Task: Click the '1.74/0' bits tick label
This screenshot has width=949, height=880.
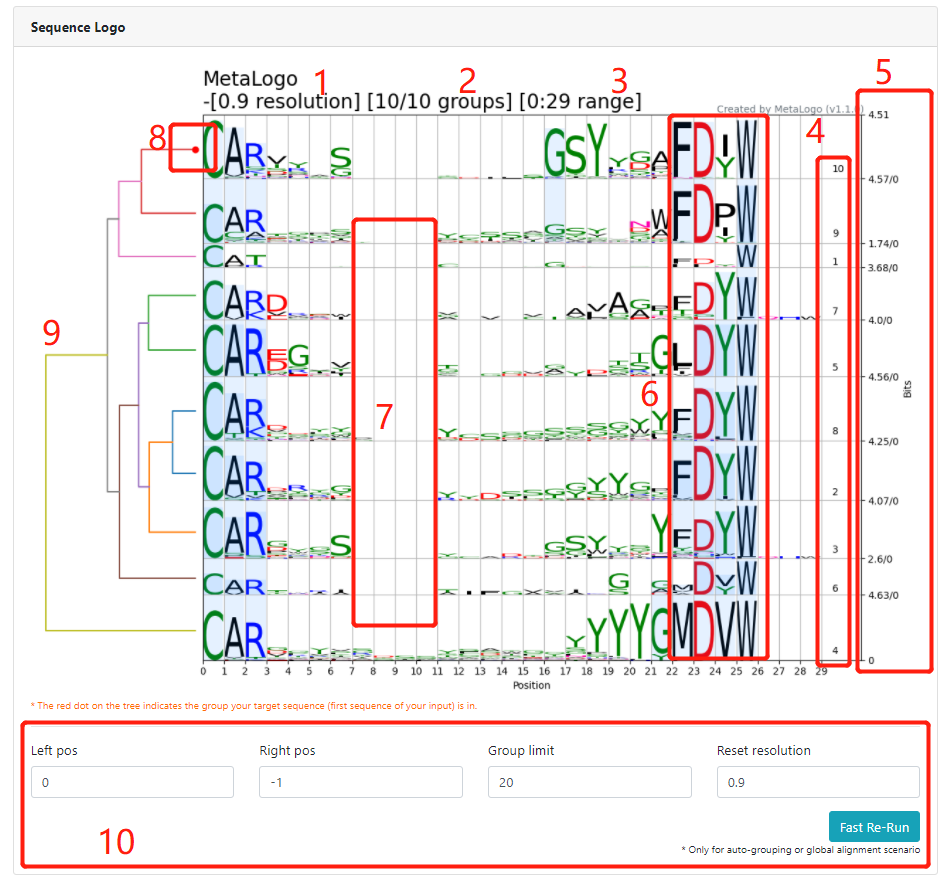Action: [883, 244]
